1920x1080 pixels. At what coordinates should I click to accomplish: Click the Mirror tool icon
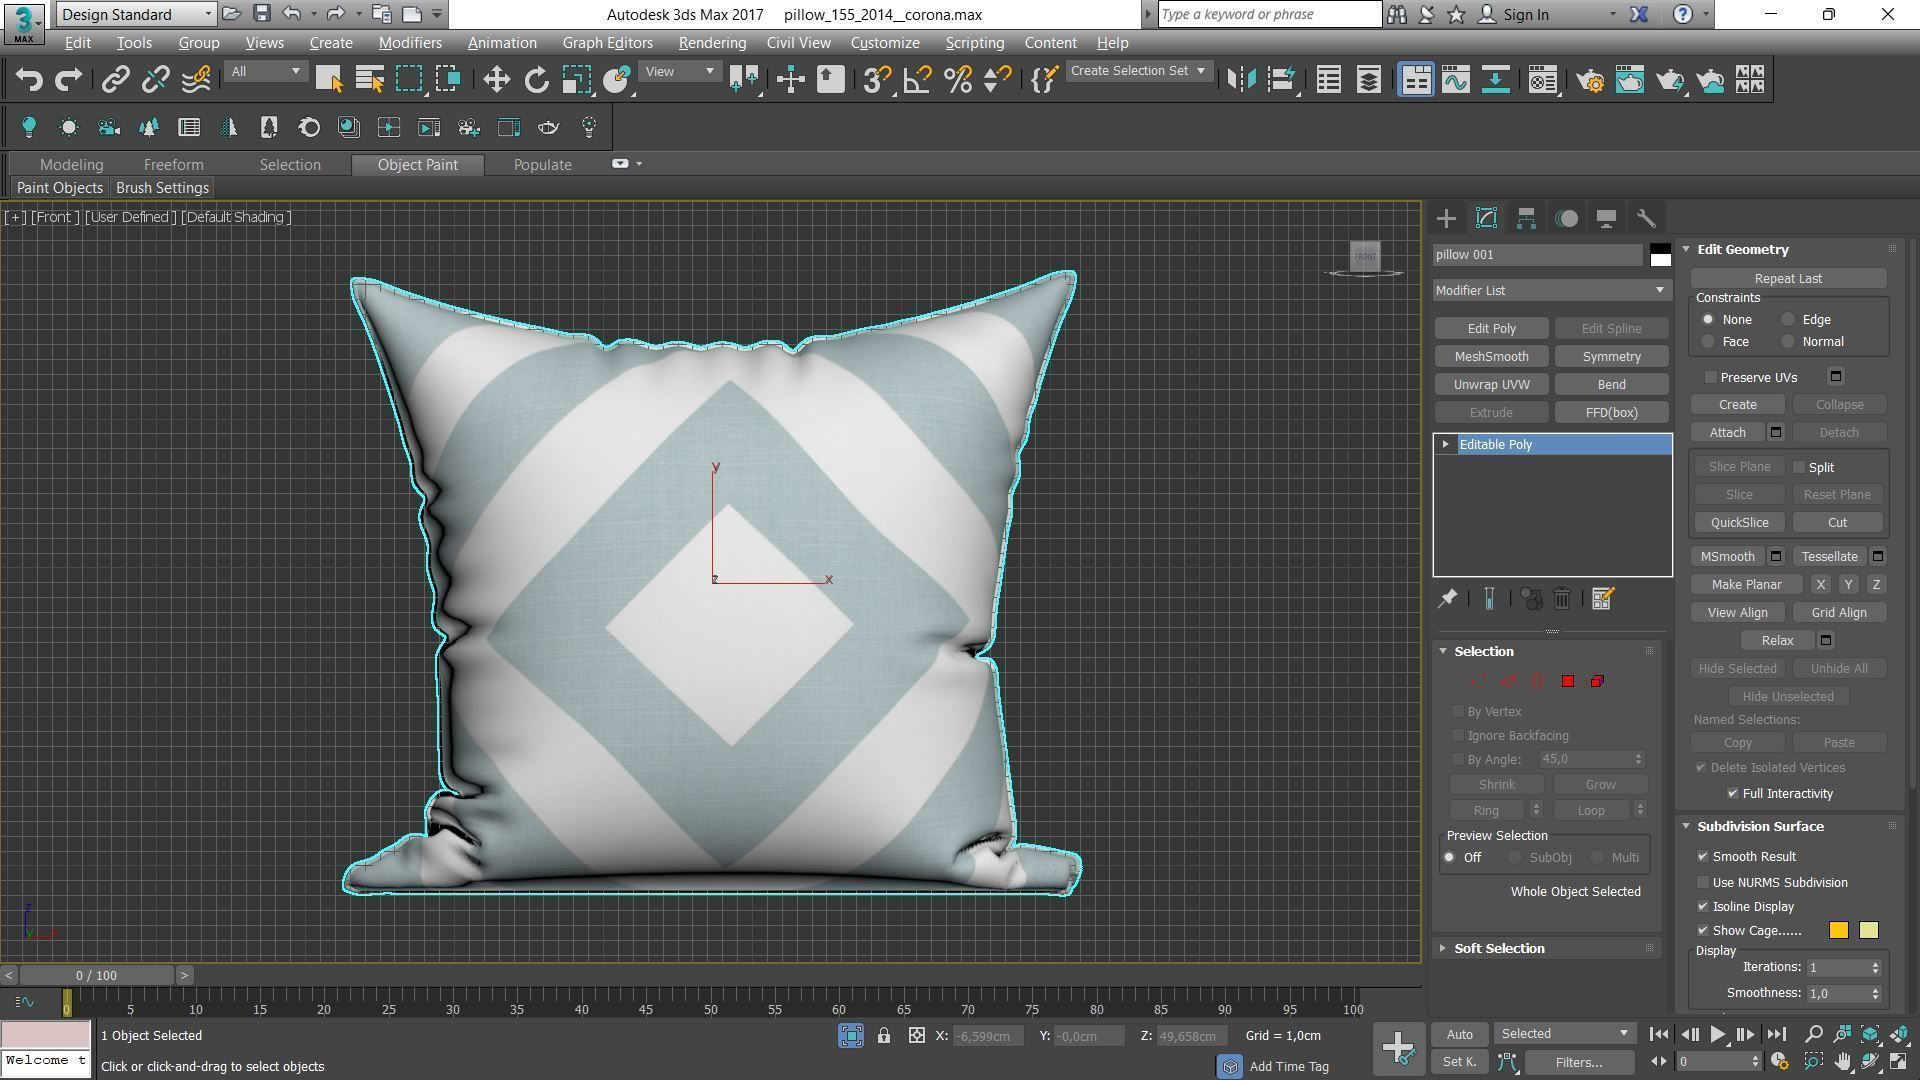[x=1241, y=80]
